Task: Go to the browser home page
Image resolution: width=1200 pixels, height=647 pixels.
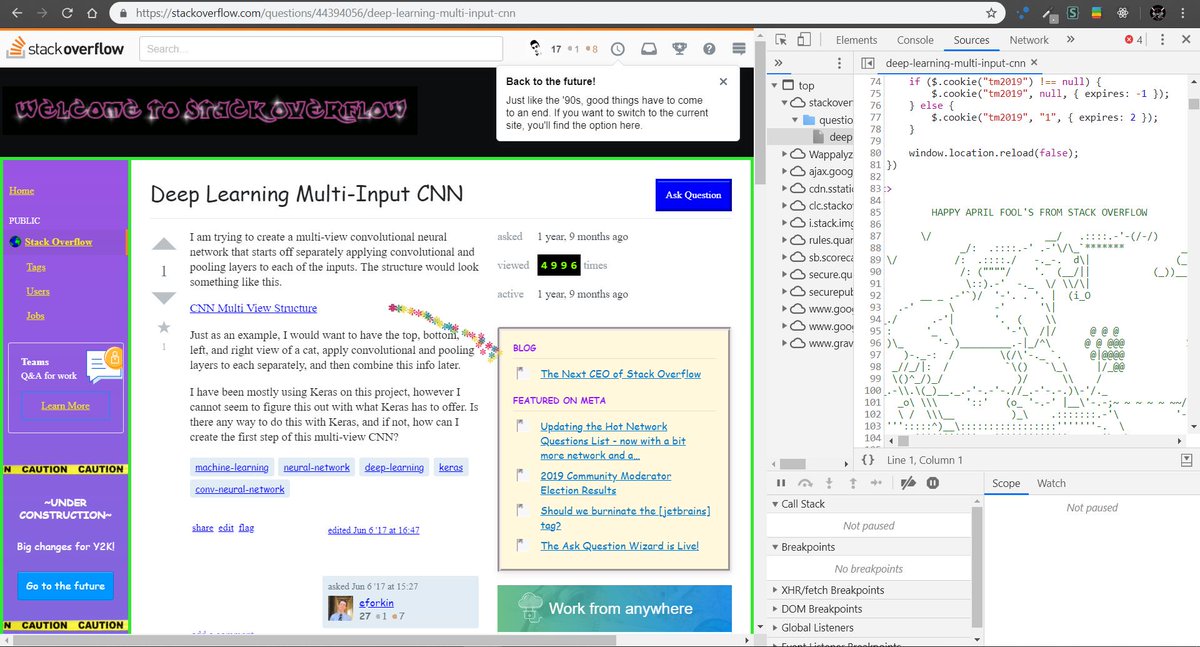Action: point(91,14)
